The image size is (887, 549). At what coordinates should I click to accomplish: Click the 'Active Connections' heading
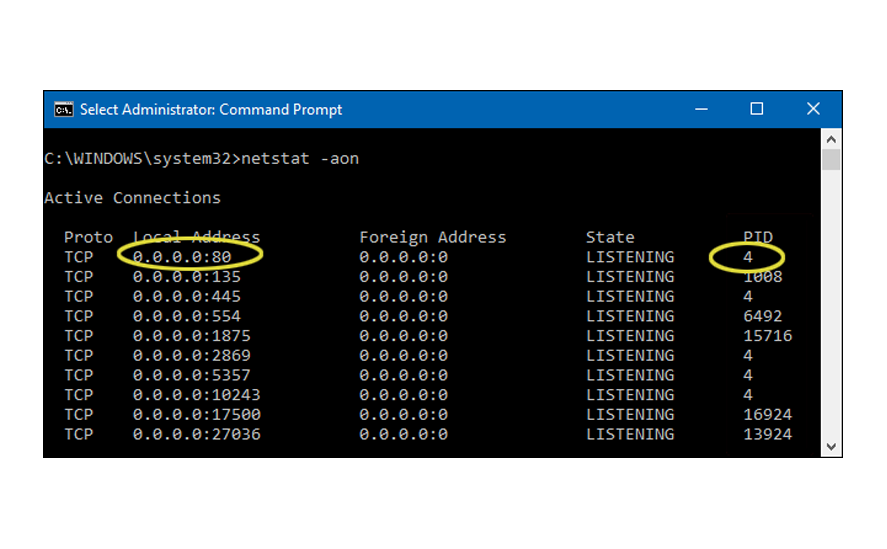132,198
